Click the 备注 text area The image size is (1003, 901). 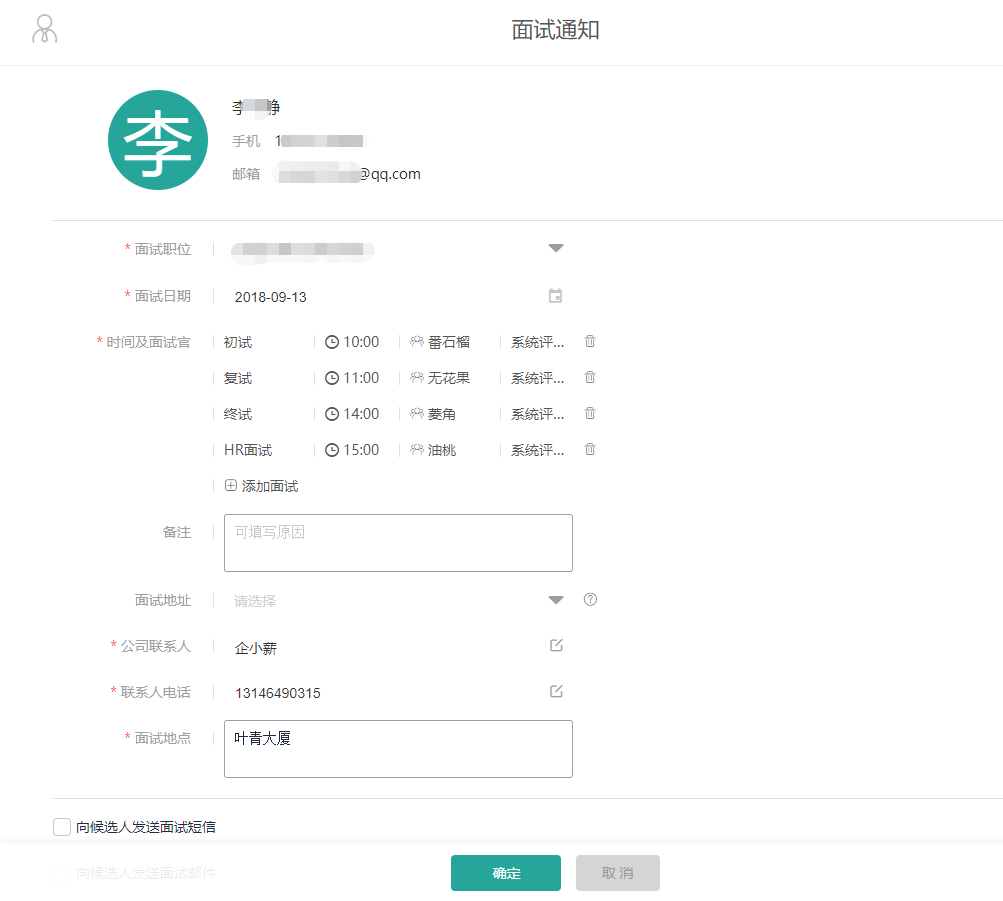click(398, 543)
